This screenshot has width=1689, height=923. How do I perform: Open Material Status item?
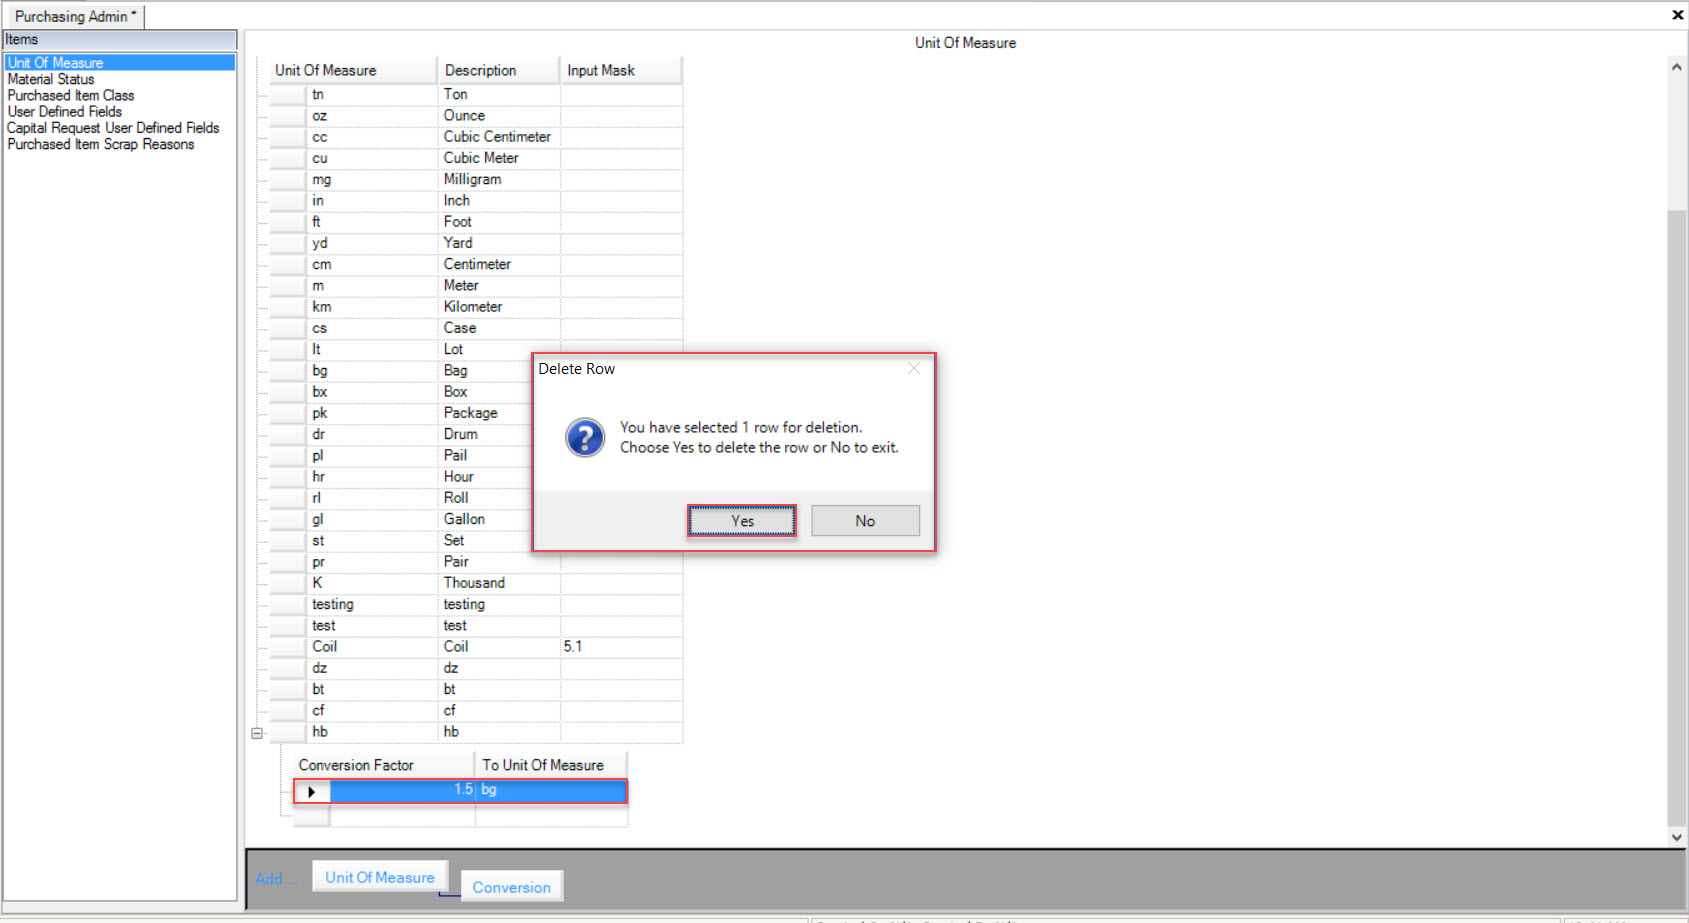[51, 79]
